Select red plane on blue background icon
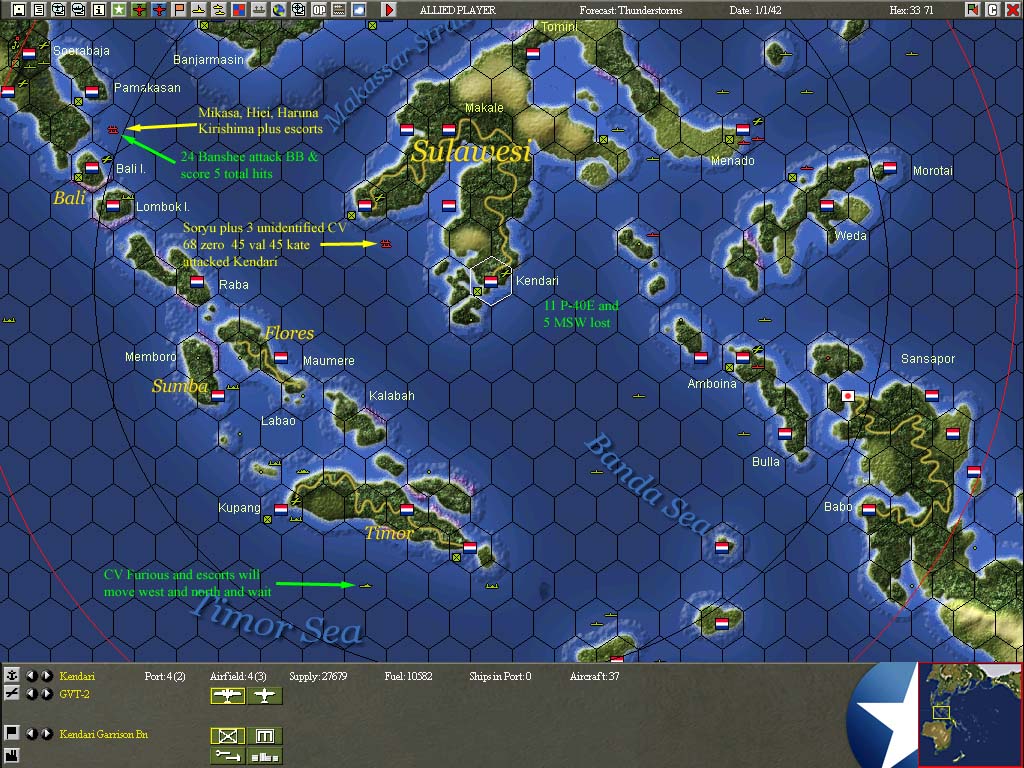This screenshot has width=1024, height=768. pos(159,10)
